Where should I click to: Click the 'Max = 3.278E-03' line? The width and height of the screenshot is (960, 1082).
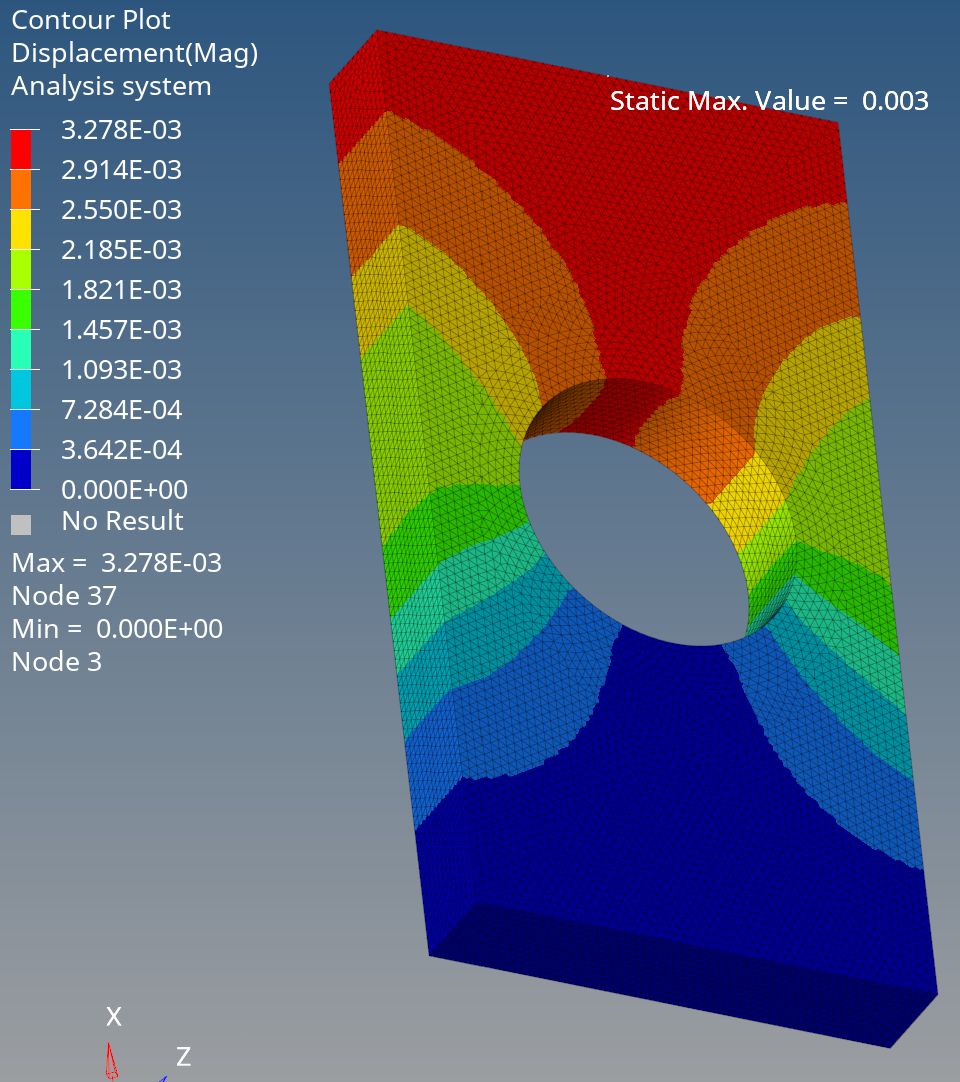pos(117,563)
